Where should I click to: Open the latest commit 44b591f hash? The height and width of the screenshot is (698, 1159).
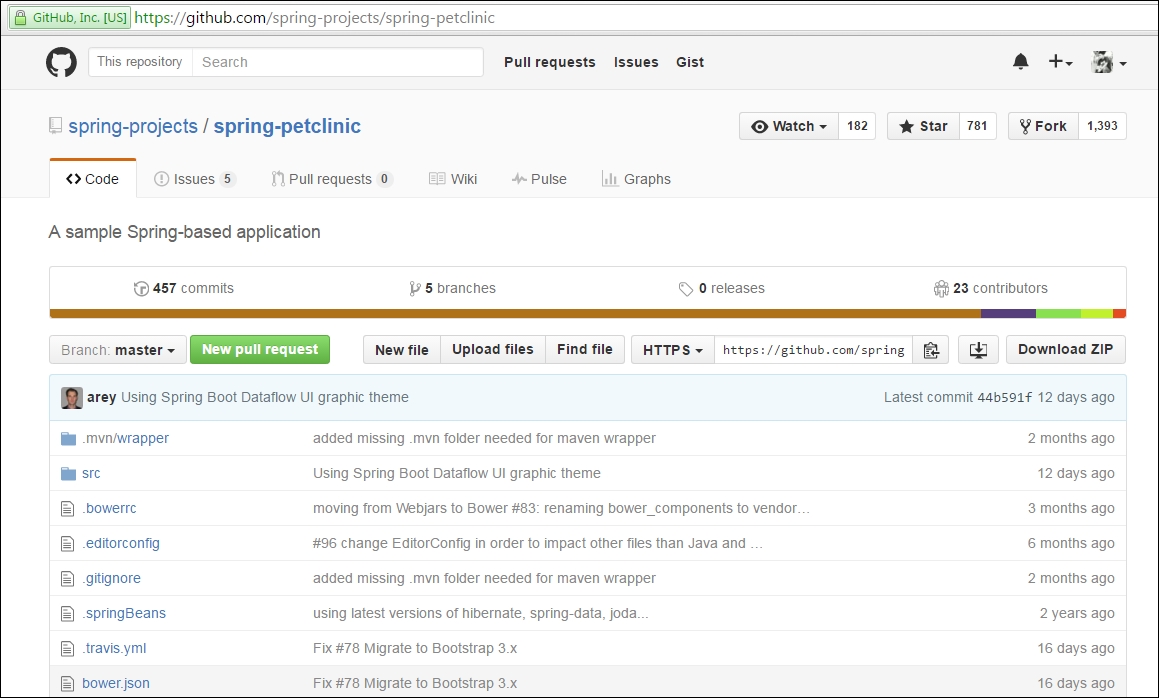[1005, 398]
